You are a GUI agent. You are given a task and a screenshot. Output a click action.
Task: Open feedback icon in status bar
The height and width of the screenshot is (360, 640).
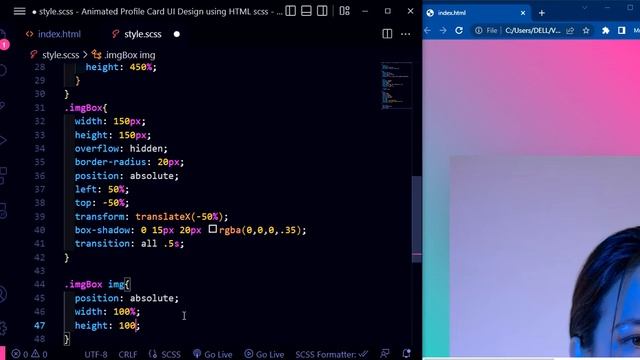(x=384, y=354)
